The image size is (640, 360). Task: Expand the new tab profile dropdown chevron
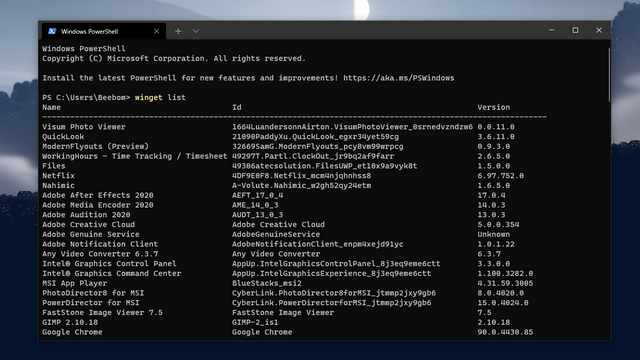(x=196, y=31)
